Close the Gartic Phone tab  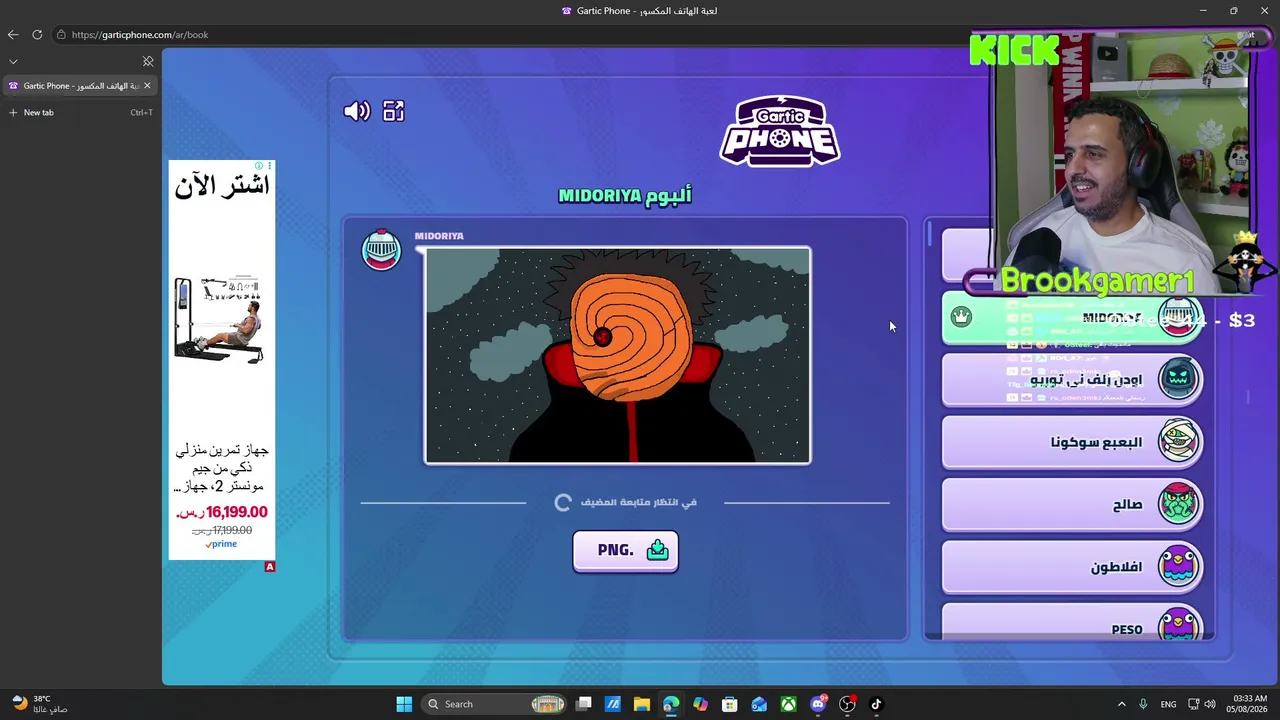click(x=147, y=86)
